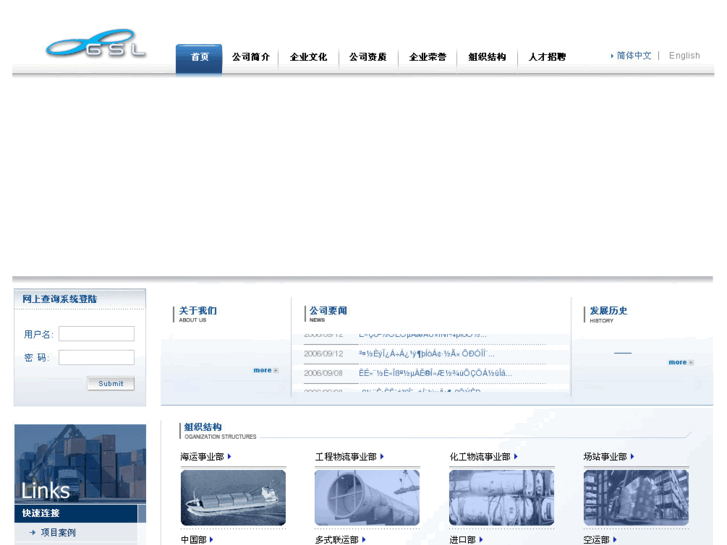Viewport: 727px width, 545px height.
Task: Click the arrow beside 场站事业部
Action: [632, 457]
